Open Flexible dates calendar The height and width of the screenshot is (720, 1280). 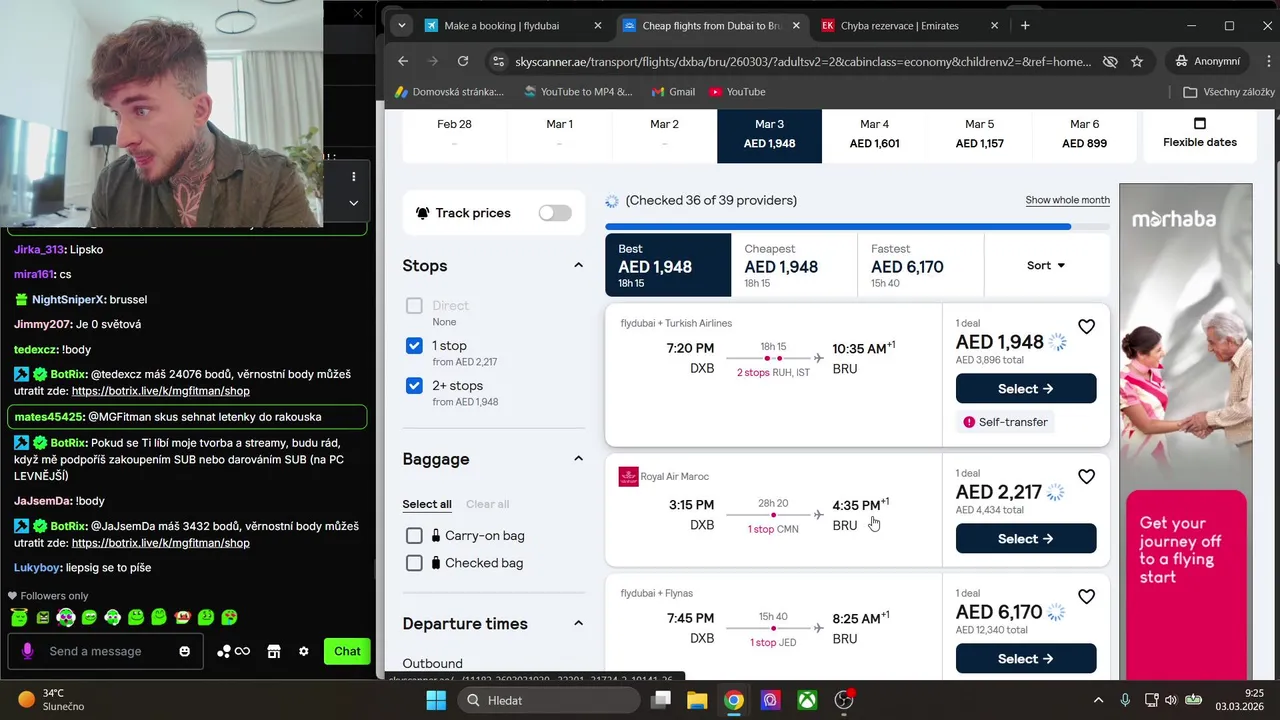point(1200,134)
